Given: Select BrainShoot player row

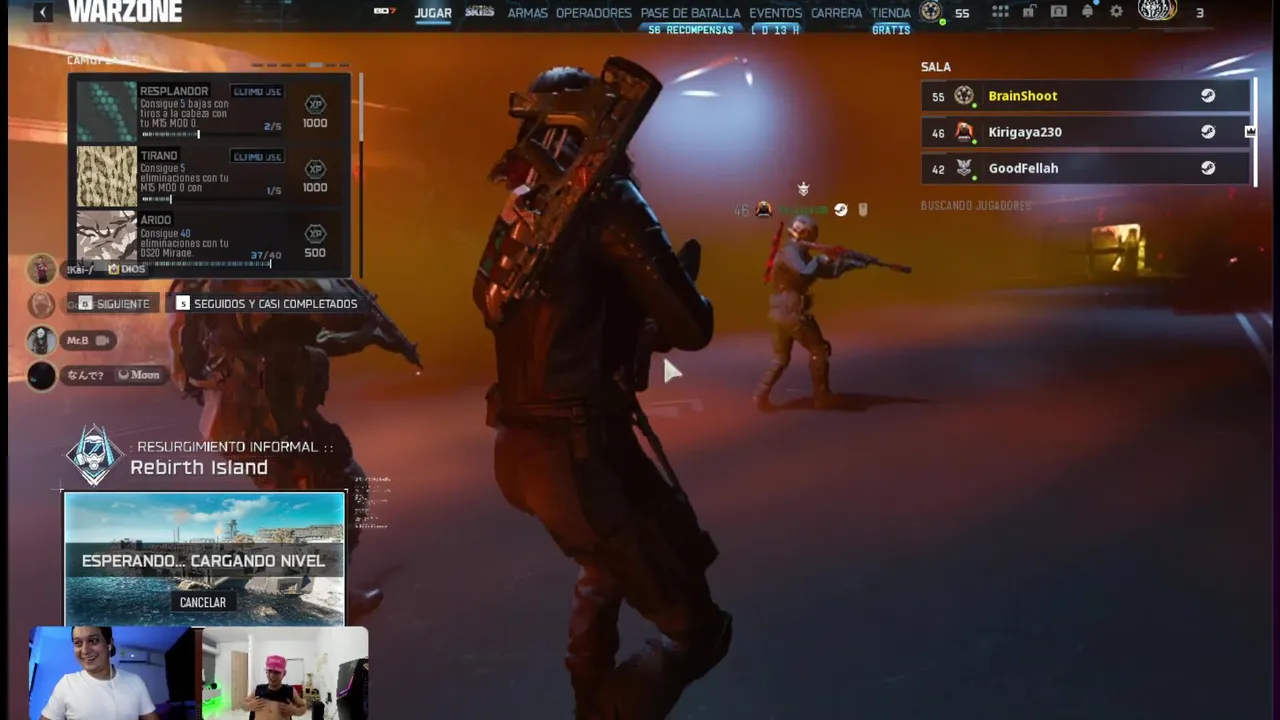Looking at the screenshot, I should click(1086, 96).
